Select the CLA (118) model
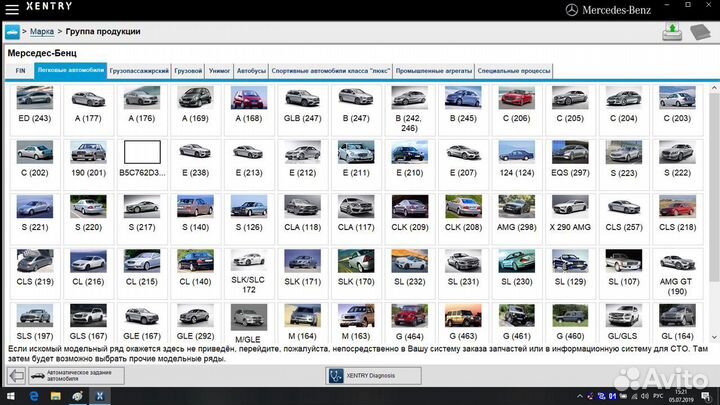This screenshot has height=405, width=720. 303,219
